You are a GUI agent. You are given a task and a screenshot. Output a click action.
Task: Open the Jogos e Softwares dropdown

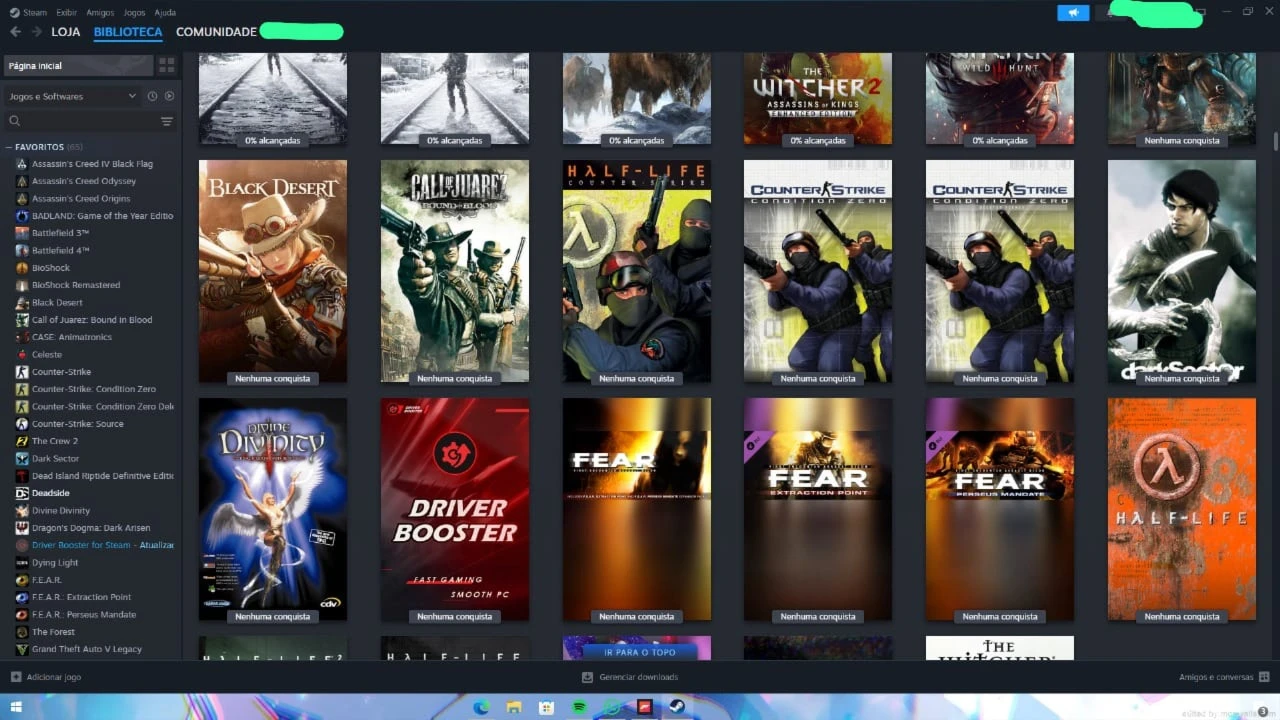point(72,96)
